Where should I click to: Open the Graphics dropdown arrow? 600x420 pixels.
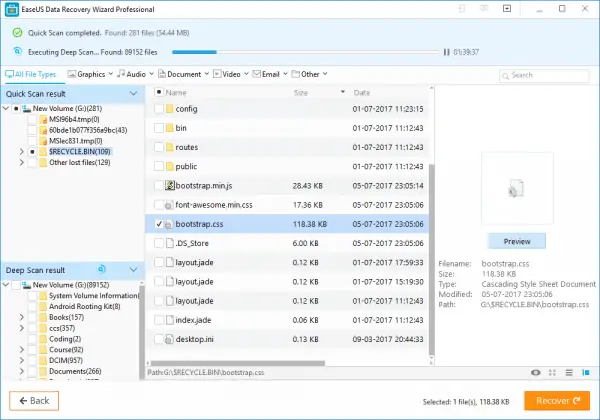(111, 74)
